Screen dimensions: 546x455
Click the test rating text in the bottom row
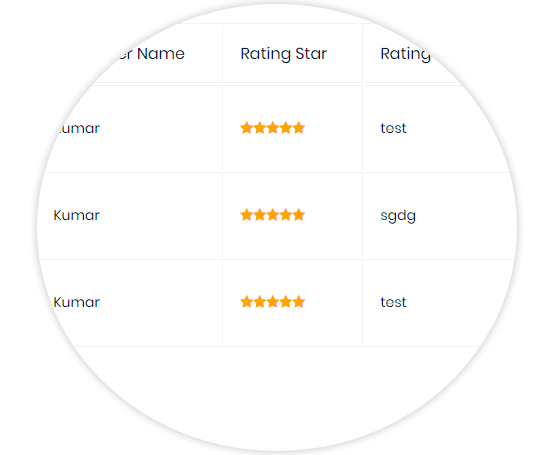tap(393, 302)
